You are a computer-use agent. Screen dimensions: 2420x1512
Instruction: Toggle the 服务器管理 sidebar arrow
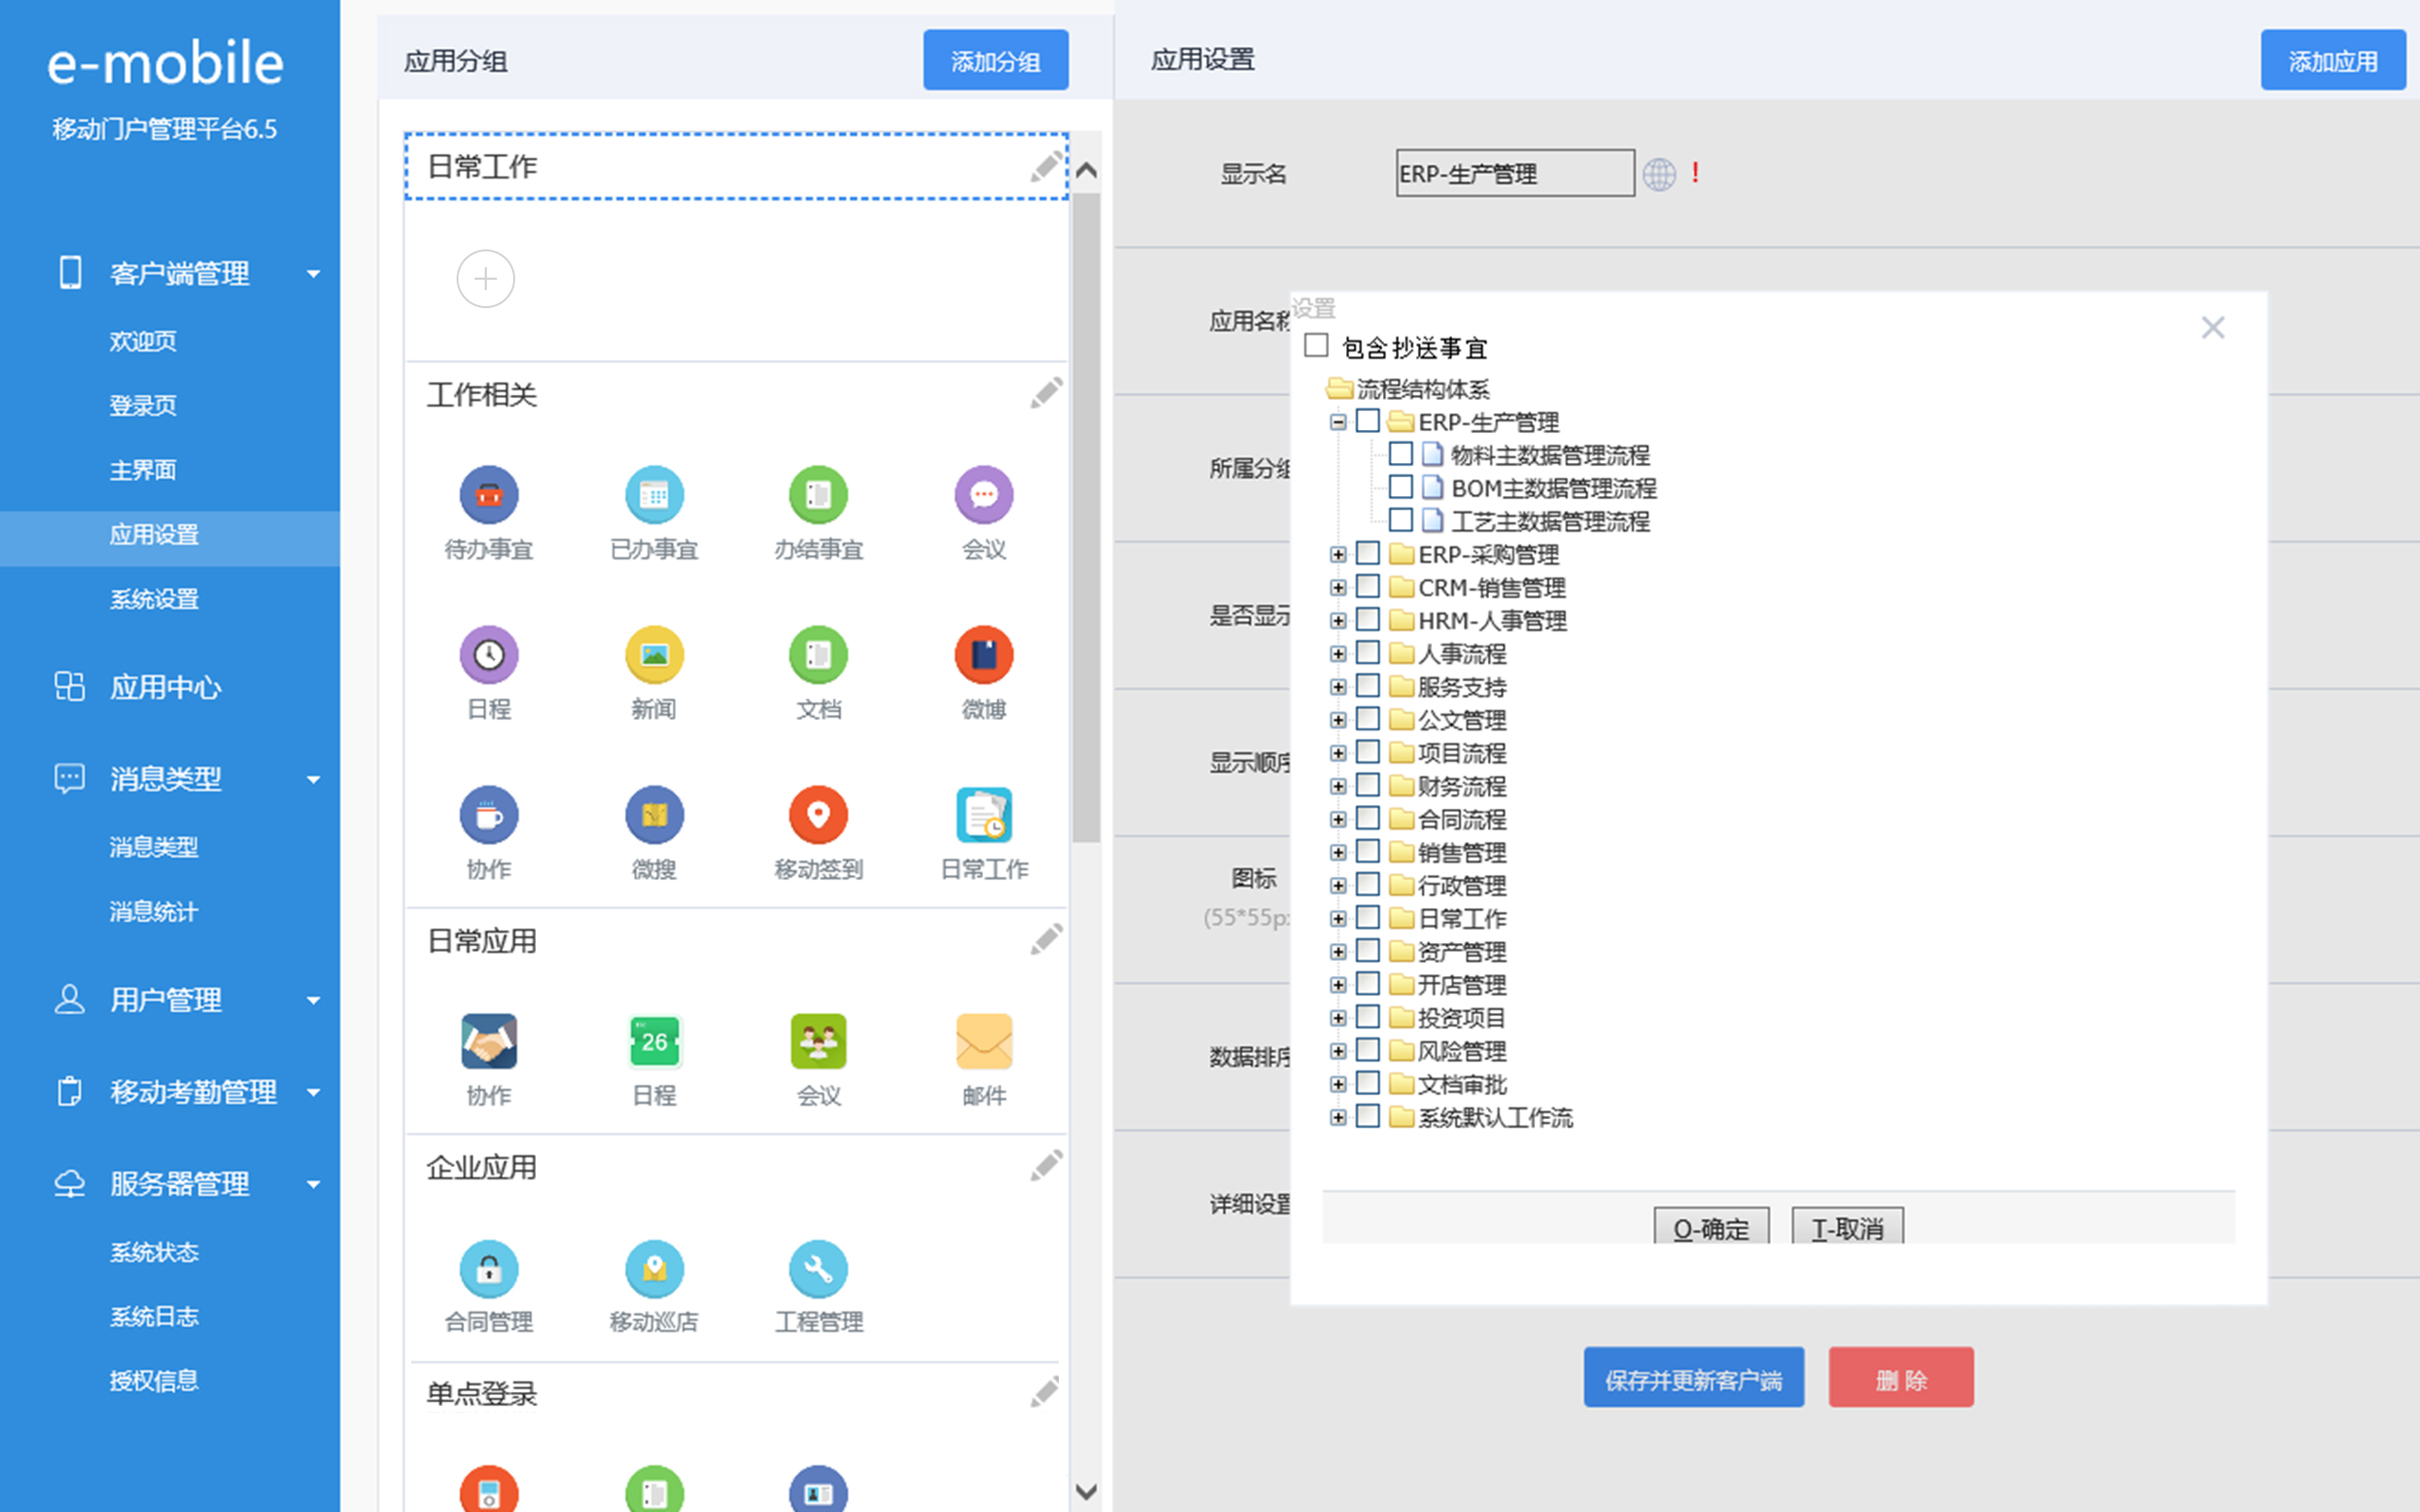(x=314, y=1184)
